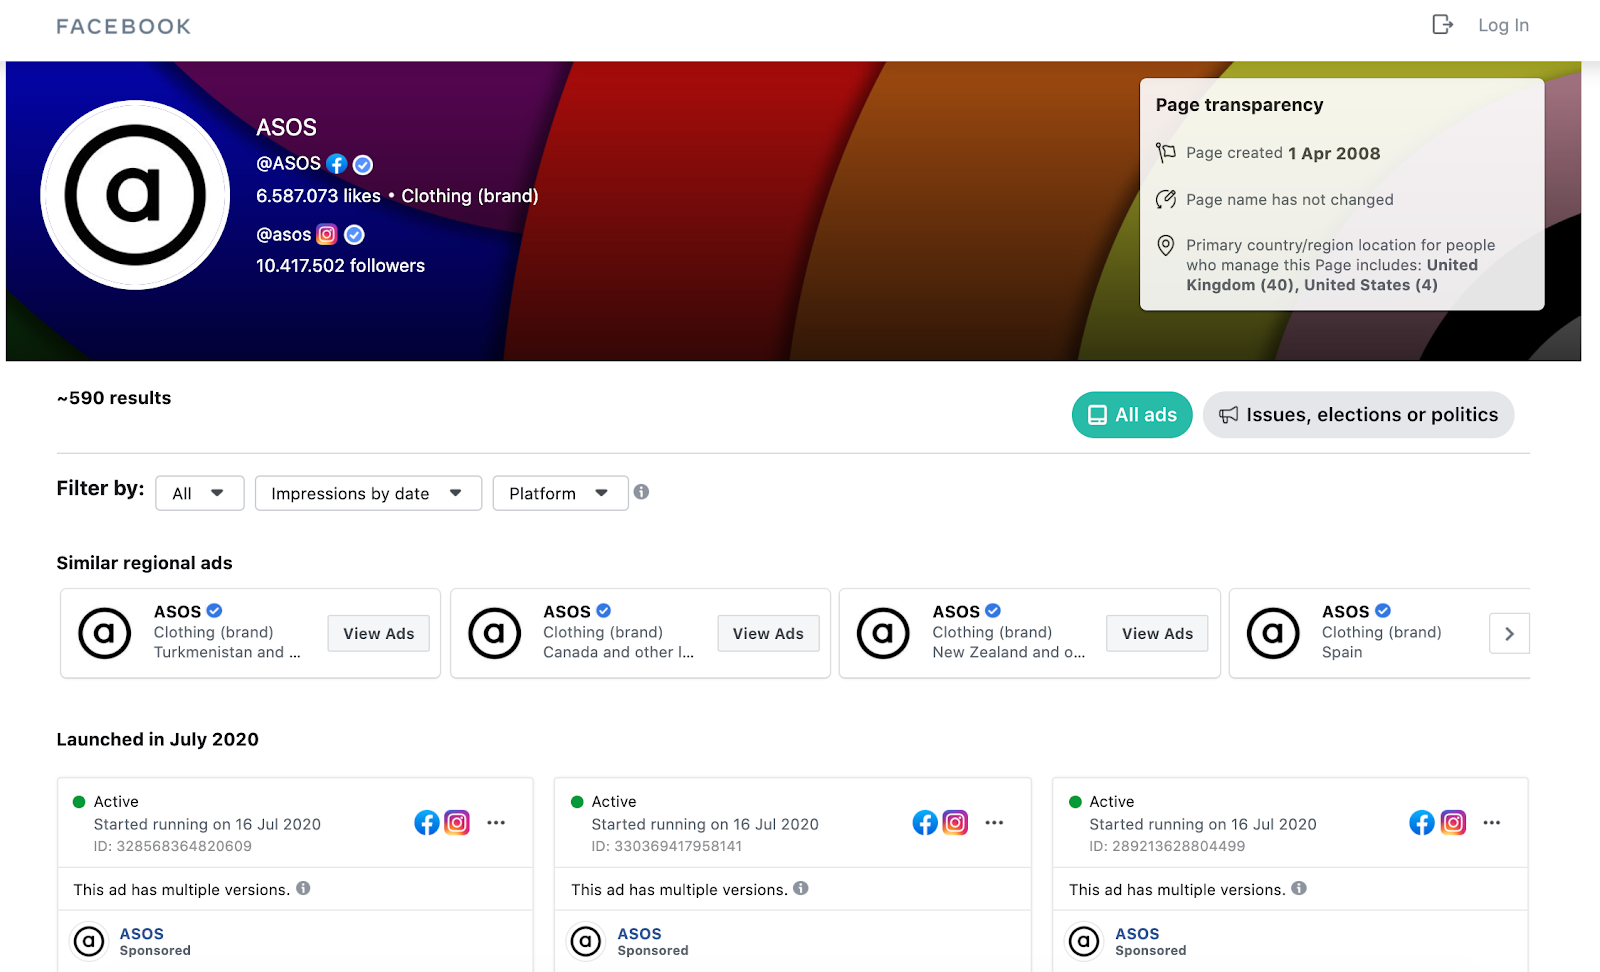This screenshot has width=1600, height=972.
Task: Open more options for ad ID 289213628804499
Action: (x=1492, y=823)
